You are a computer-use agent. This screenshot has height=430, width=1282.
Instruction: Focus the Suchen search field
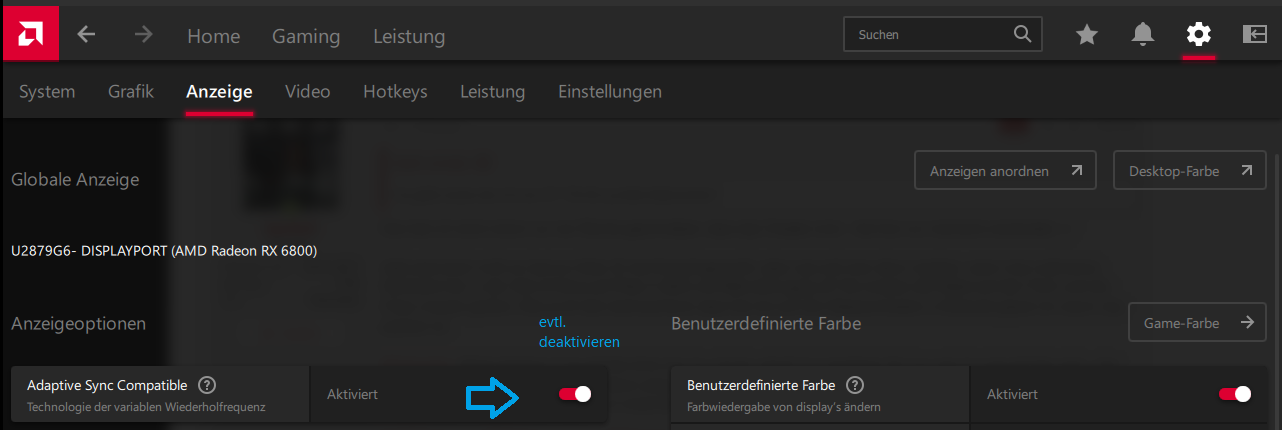(x=943, y=34)
